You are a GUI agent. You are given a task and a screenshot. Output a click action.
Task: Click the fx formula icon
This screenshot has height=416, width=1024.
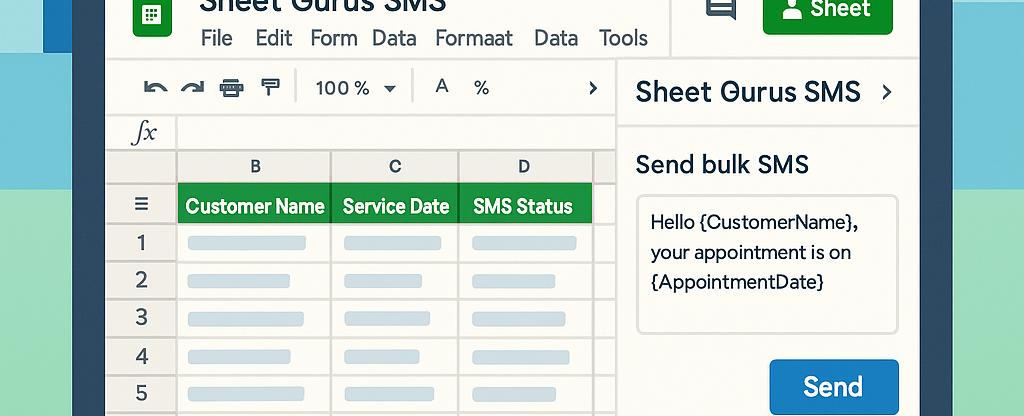tap(144, 133)
